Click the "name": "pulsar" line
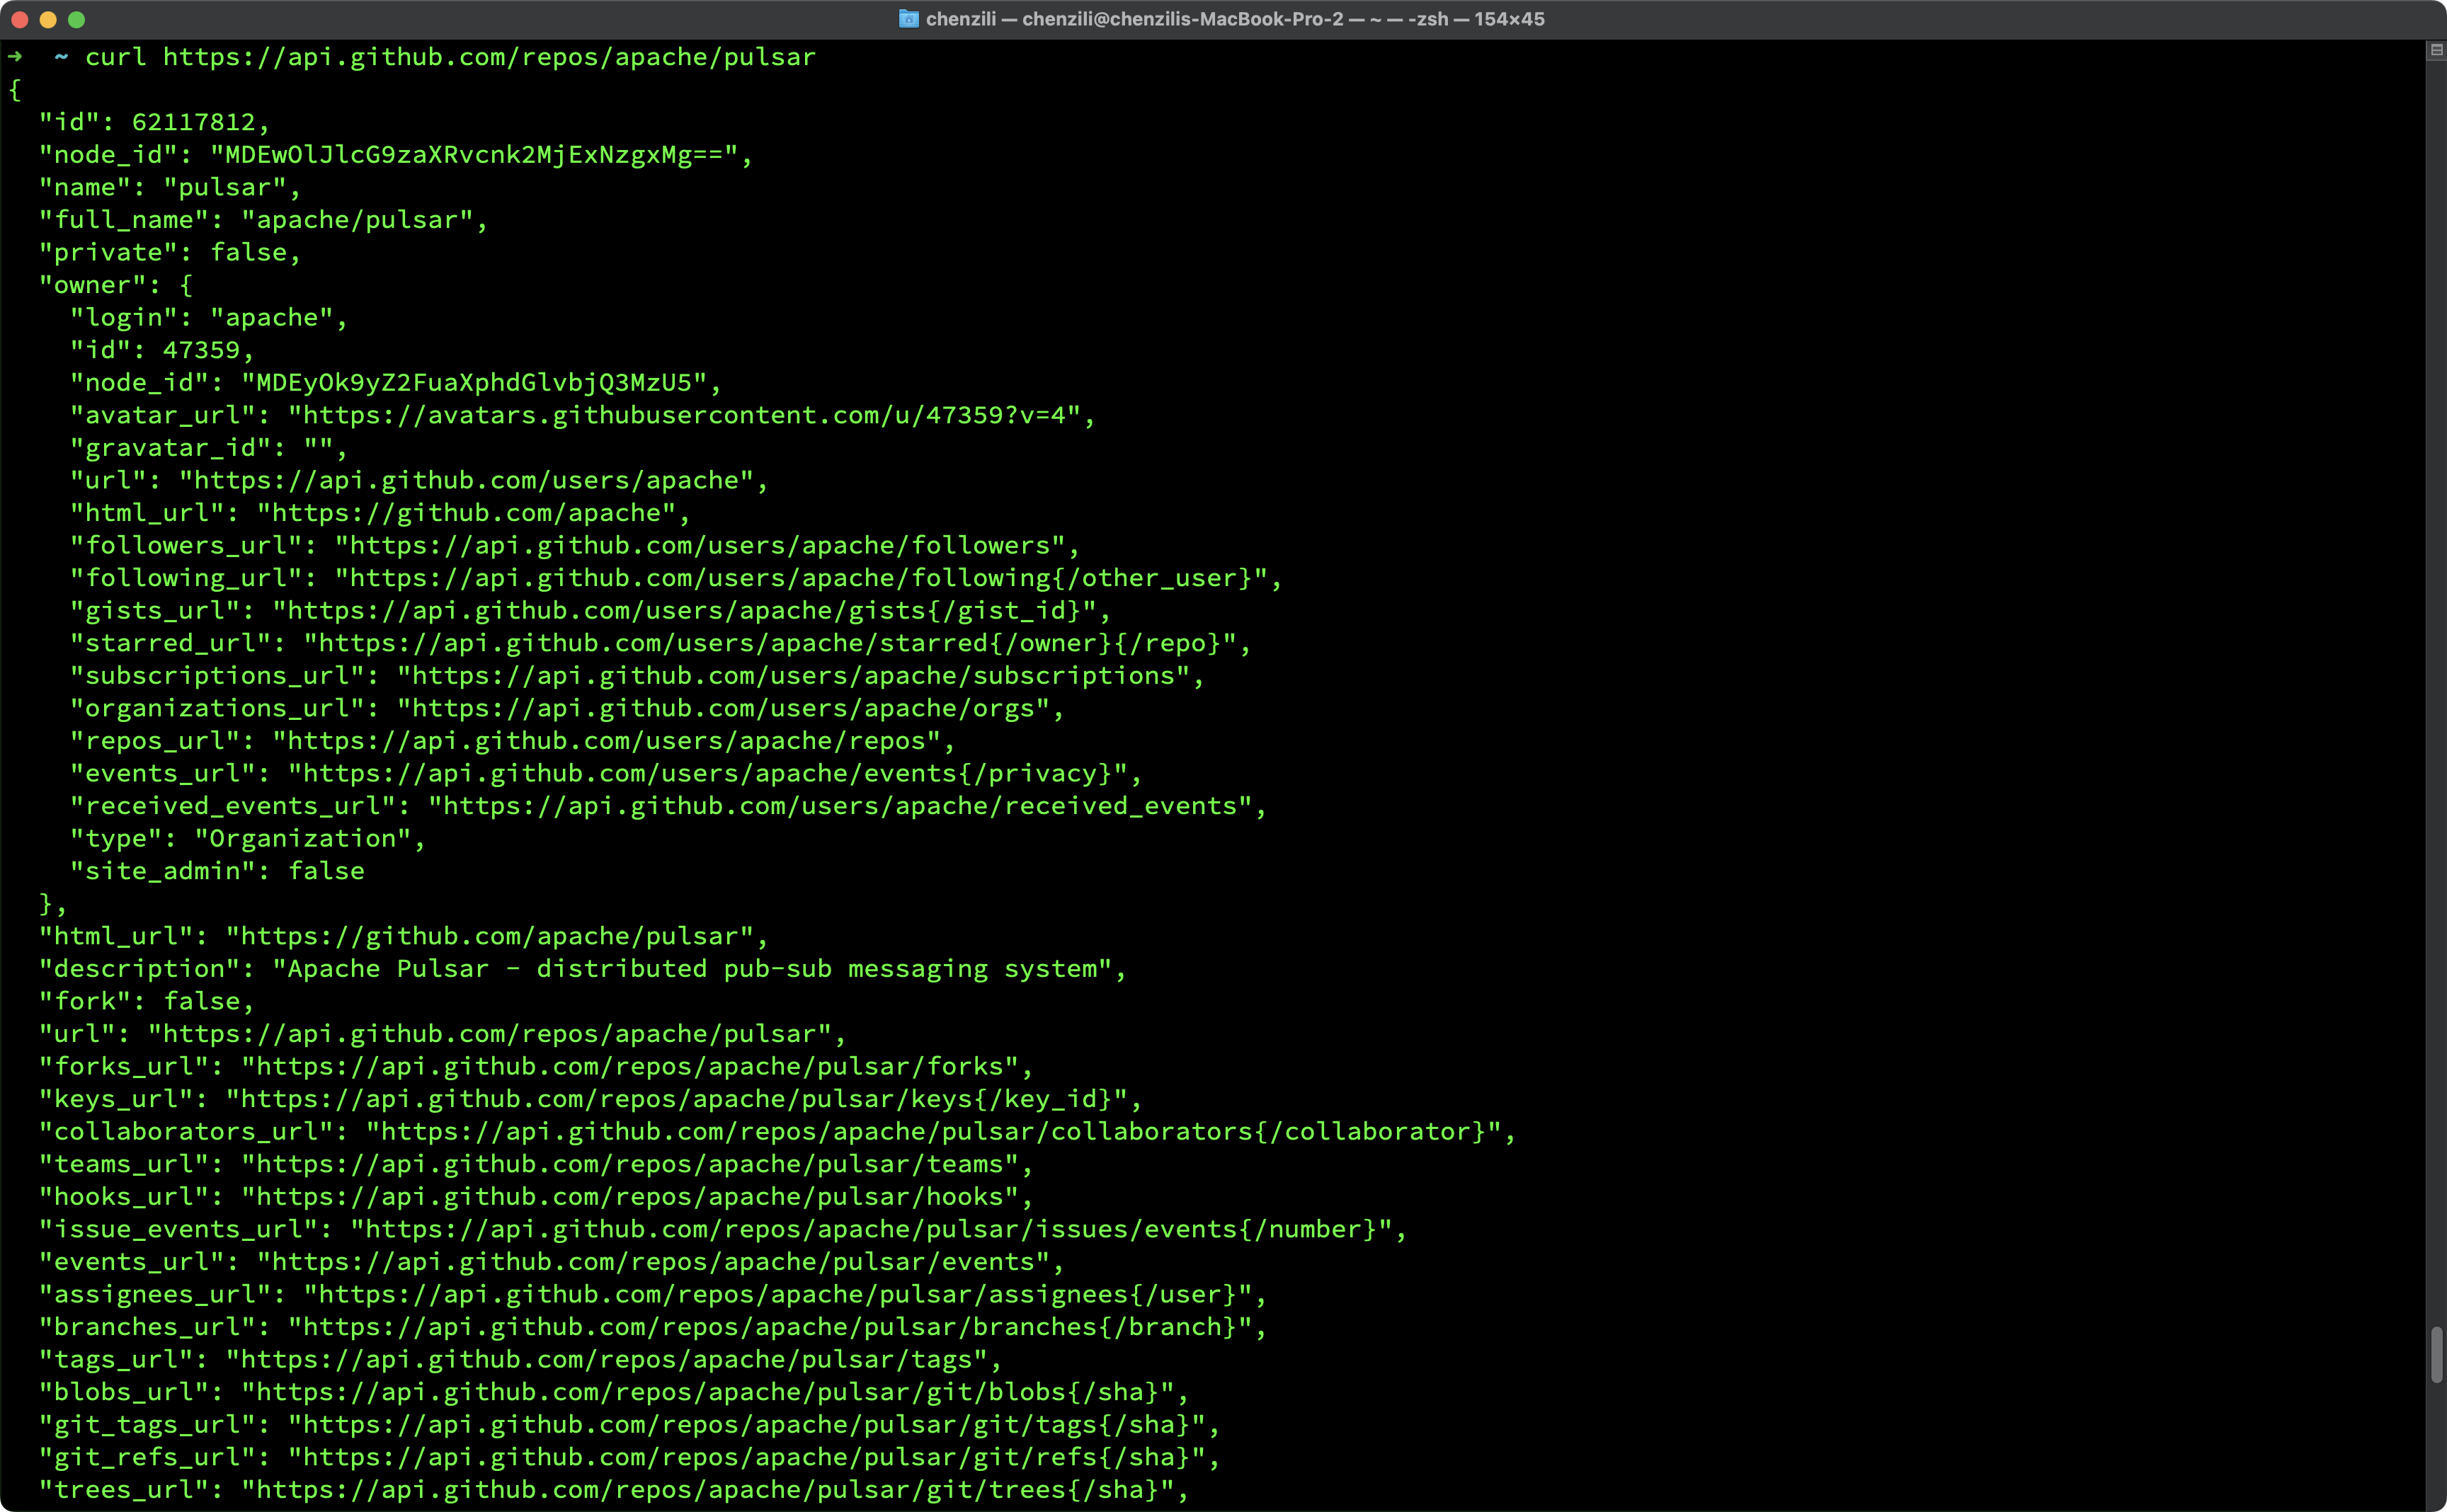Image resolution: width=2447 pixels, height=1512 pixels. (170, 187)
